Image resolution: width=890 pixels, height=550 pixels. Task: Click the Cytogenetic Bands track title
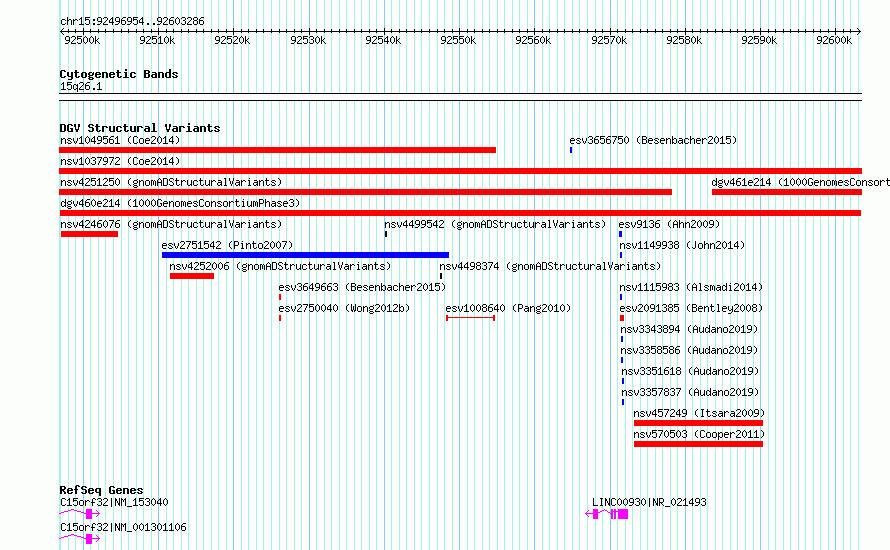point(119,74)
